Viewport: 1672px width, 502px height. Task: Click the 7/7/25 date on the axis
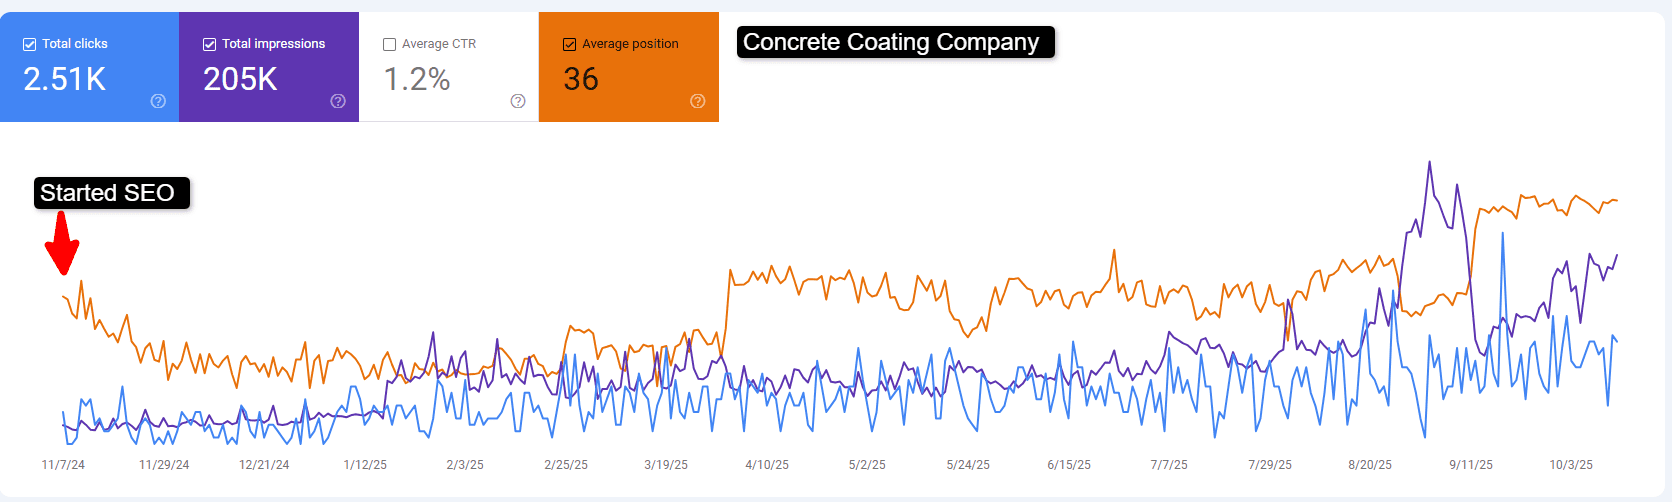[1169, 465]
